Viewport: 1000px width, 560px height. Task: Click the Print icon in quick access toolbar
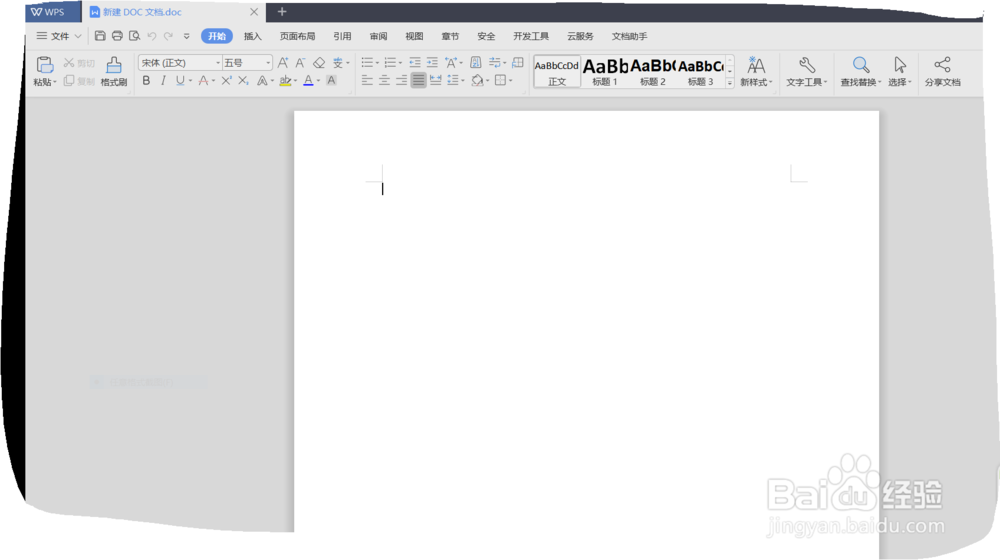pyautogui.click(x=117, y=36)
